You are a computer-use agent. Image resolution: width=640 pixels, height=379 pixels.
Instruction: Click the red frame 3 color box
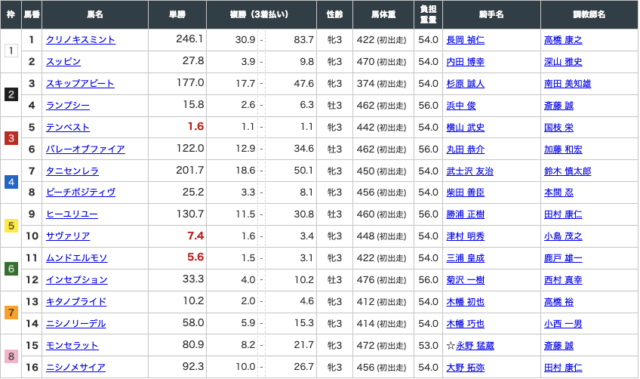[x=11, y=138]
